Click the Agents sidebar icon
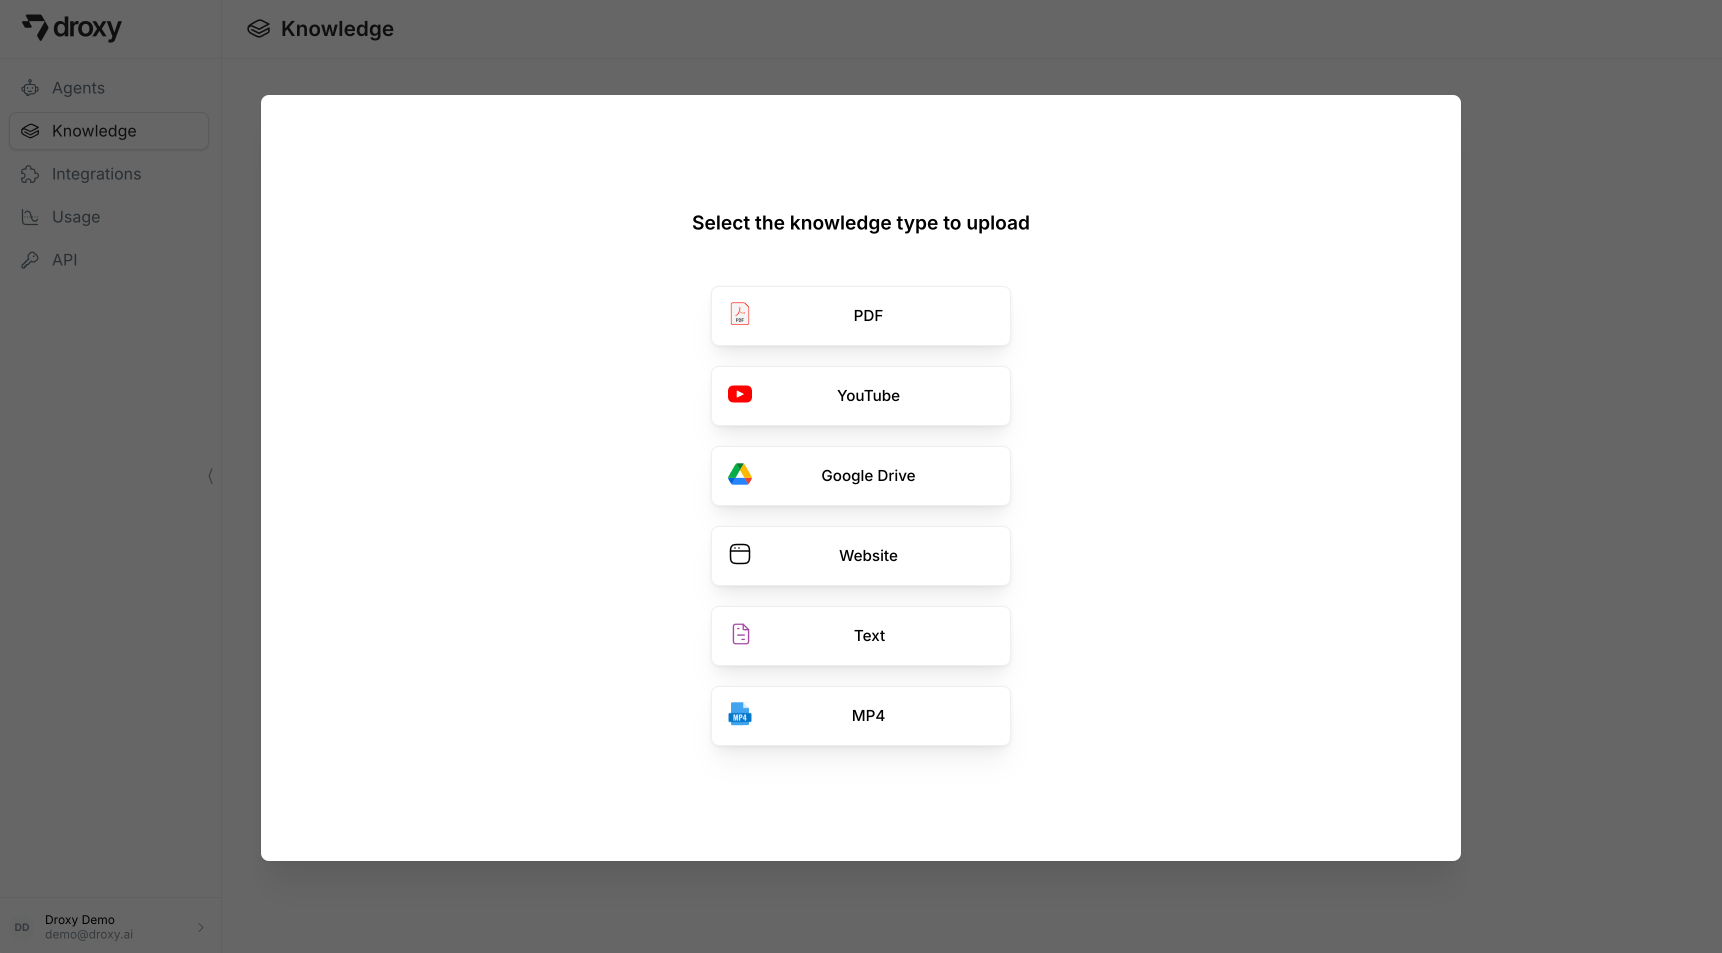This screenshot has height=953, width=1722. [31, 88]
